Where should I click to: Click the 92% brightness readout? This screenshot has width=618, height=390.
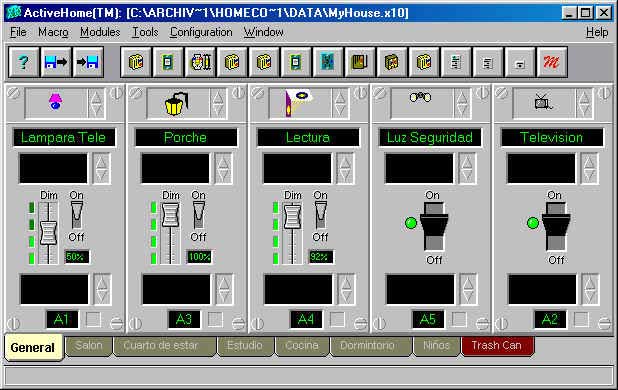[320, 257]
